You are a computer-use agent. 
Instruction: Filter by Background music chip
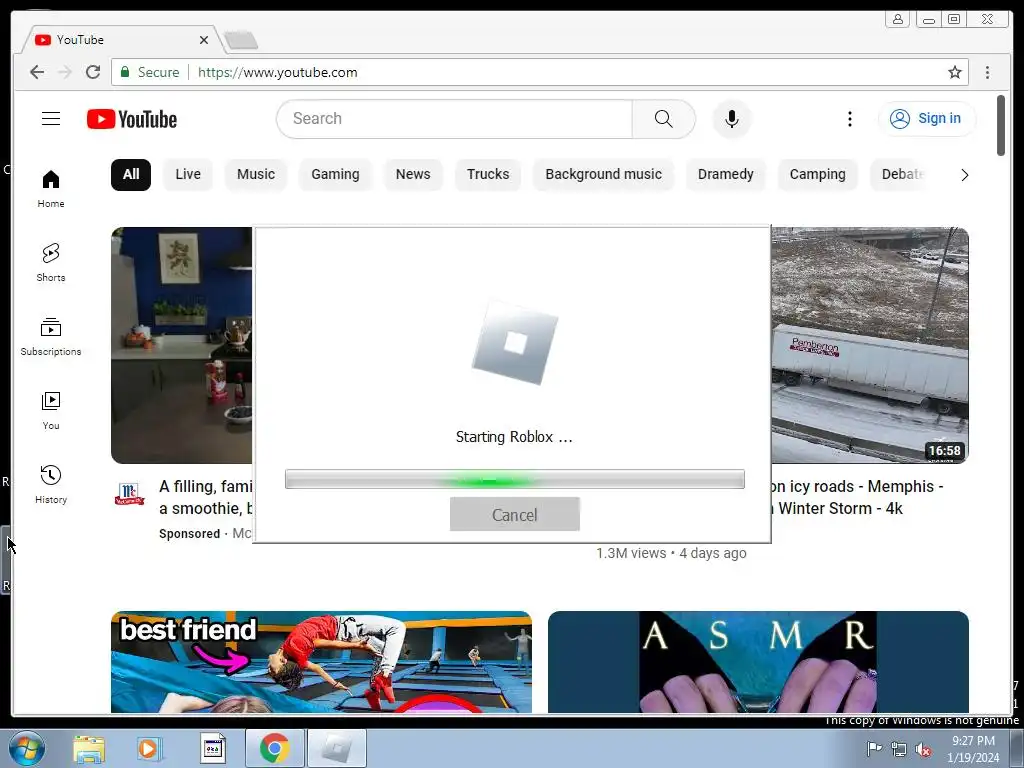pyautogui.click(x=603, y=174)
